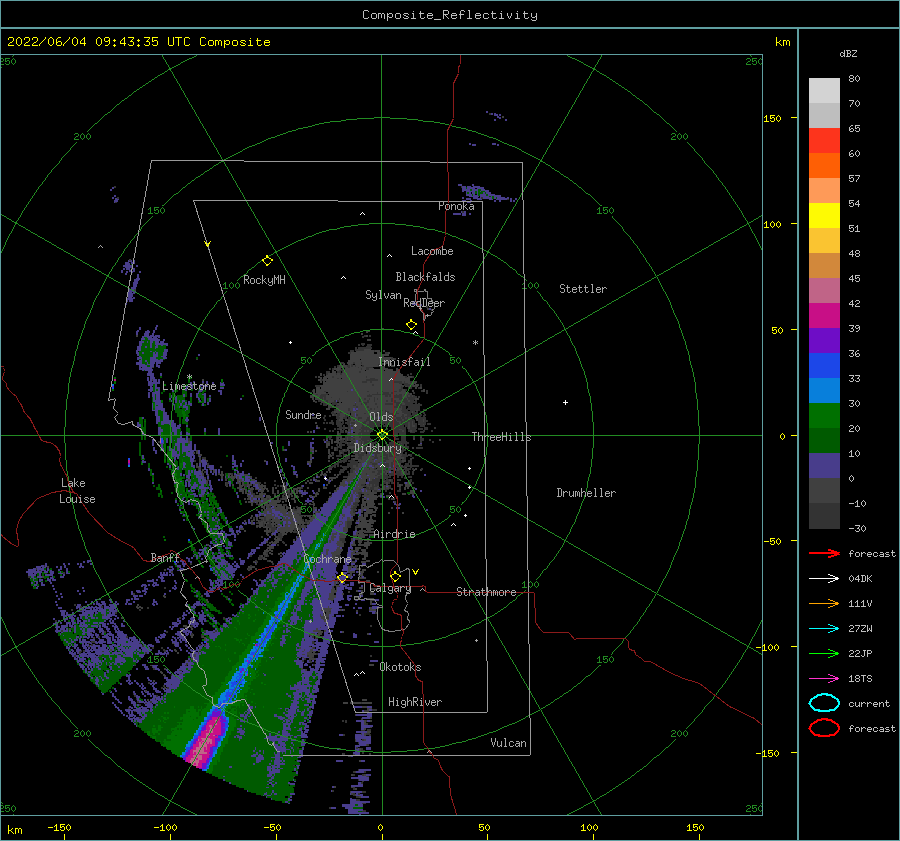Select the red 60–65 dBZ color swatch
This screenshot has height=841, width=900.
point(824,141)
